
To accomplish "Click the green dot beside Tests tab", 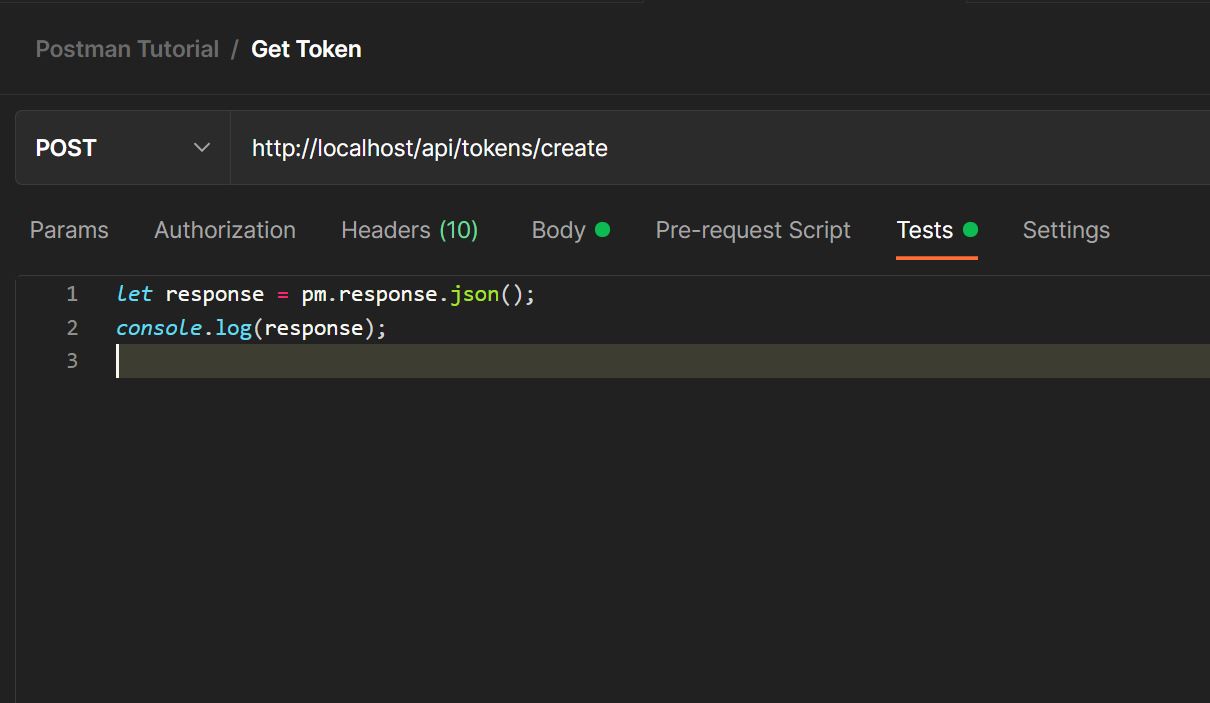I will pyautogui.click(x=968, y=229).
